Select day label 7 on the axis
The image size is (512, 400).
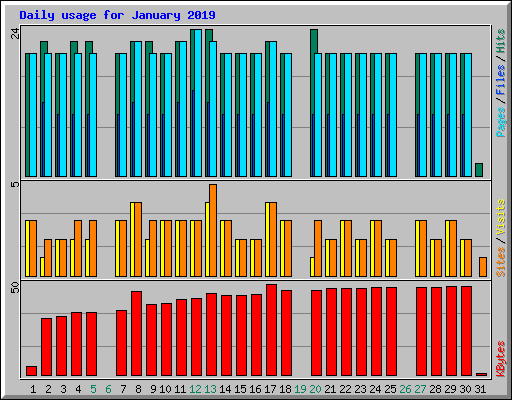[x=123, y=389]
